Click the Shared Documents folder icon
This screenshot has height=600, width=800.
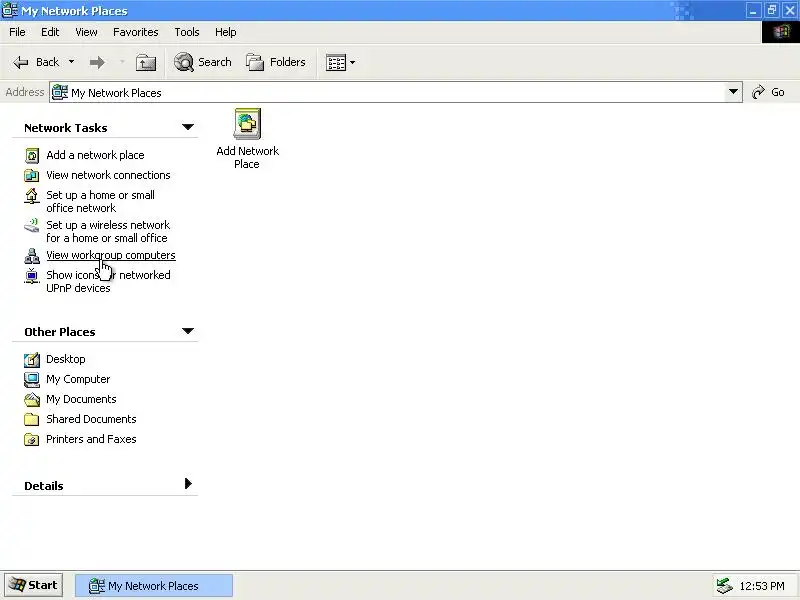coord(32,419)
